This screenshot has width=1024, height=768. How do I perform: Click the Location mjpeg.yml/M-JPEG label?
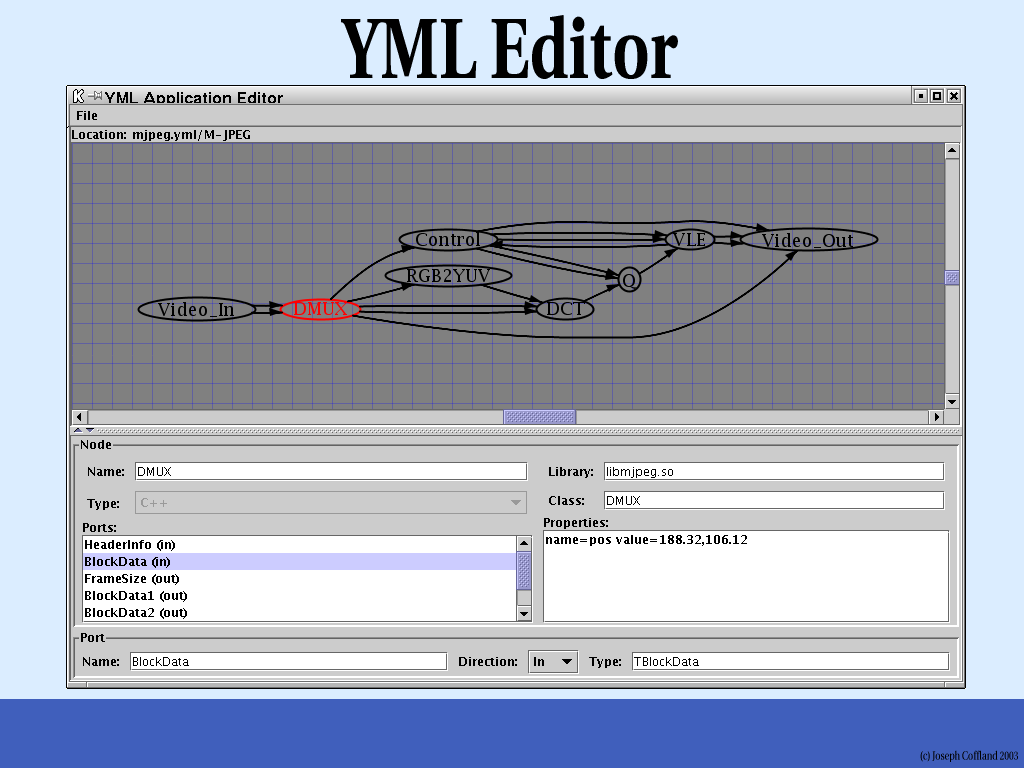(161, 135)
